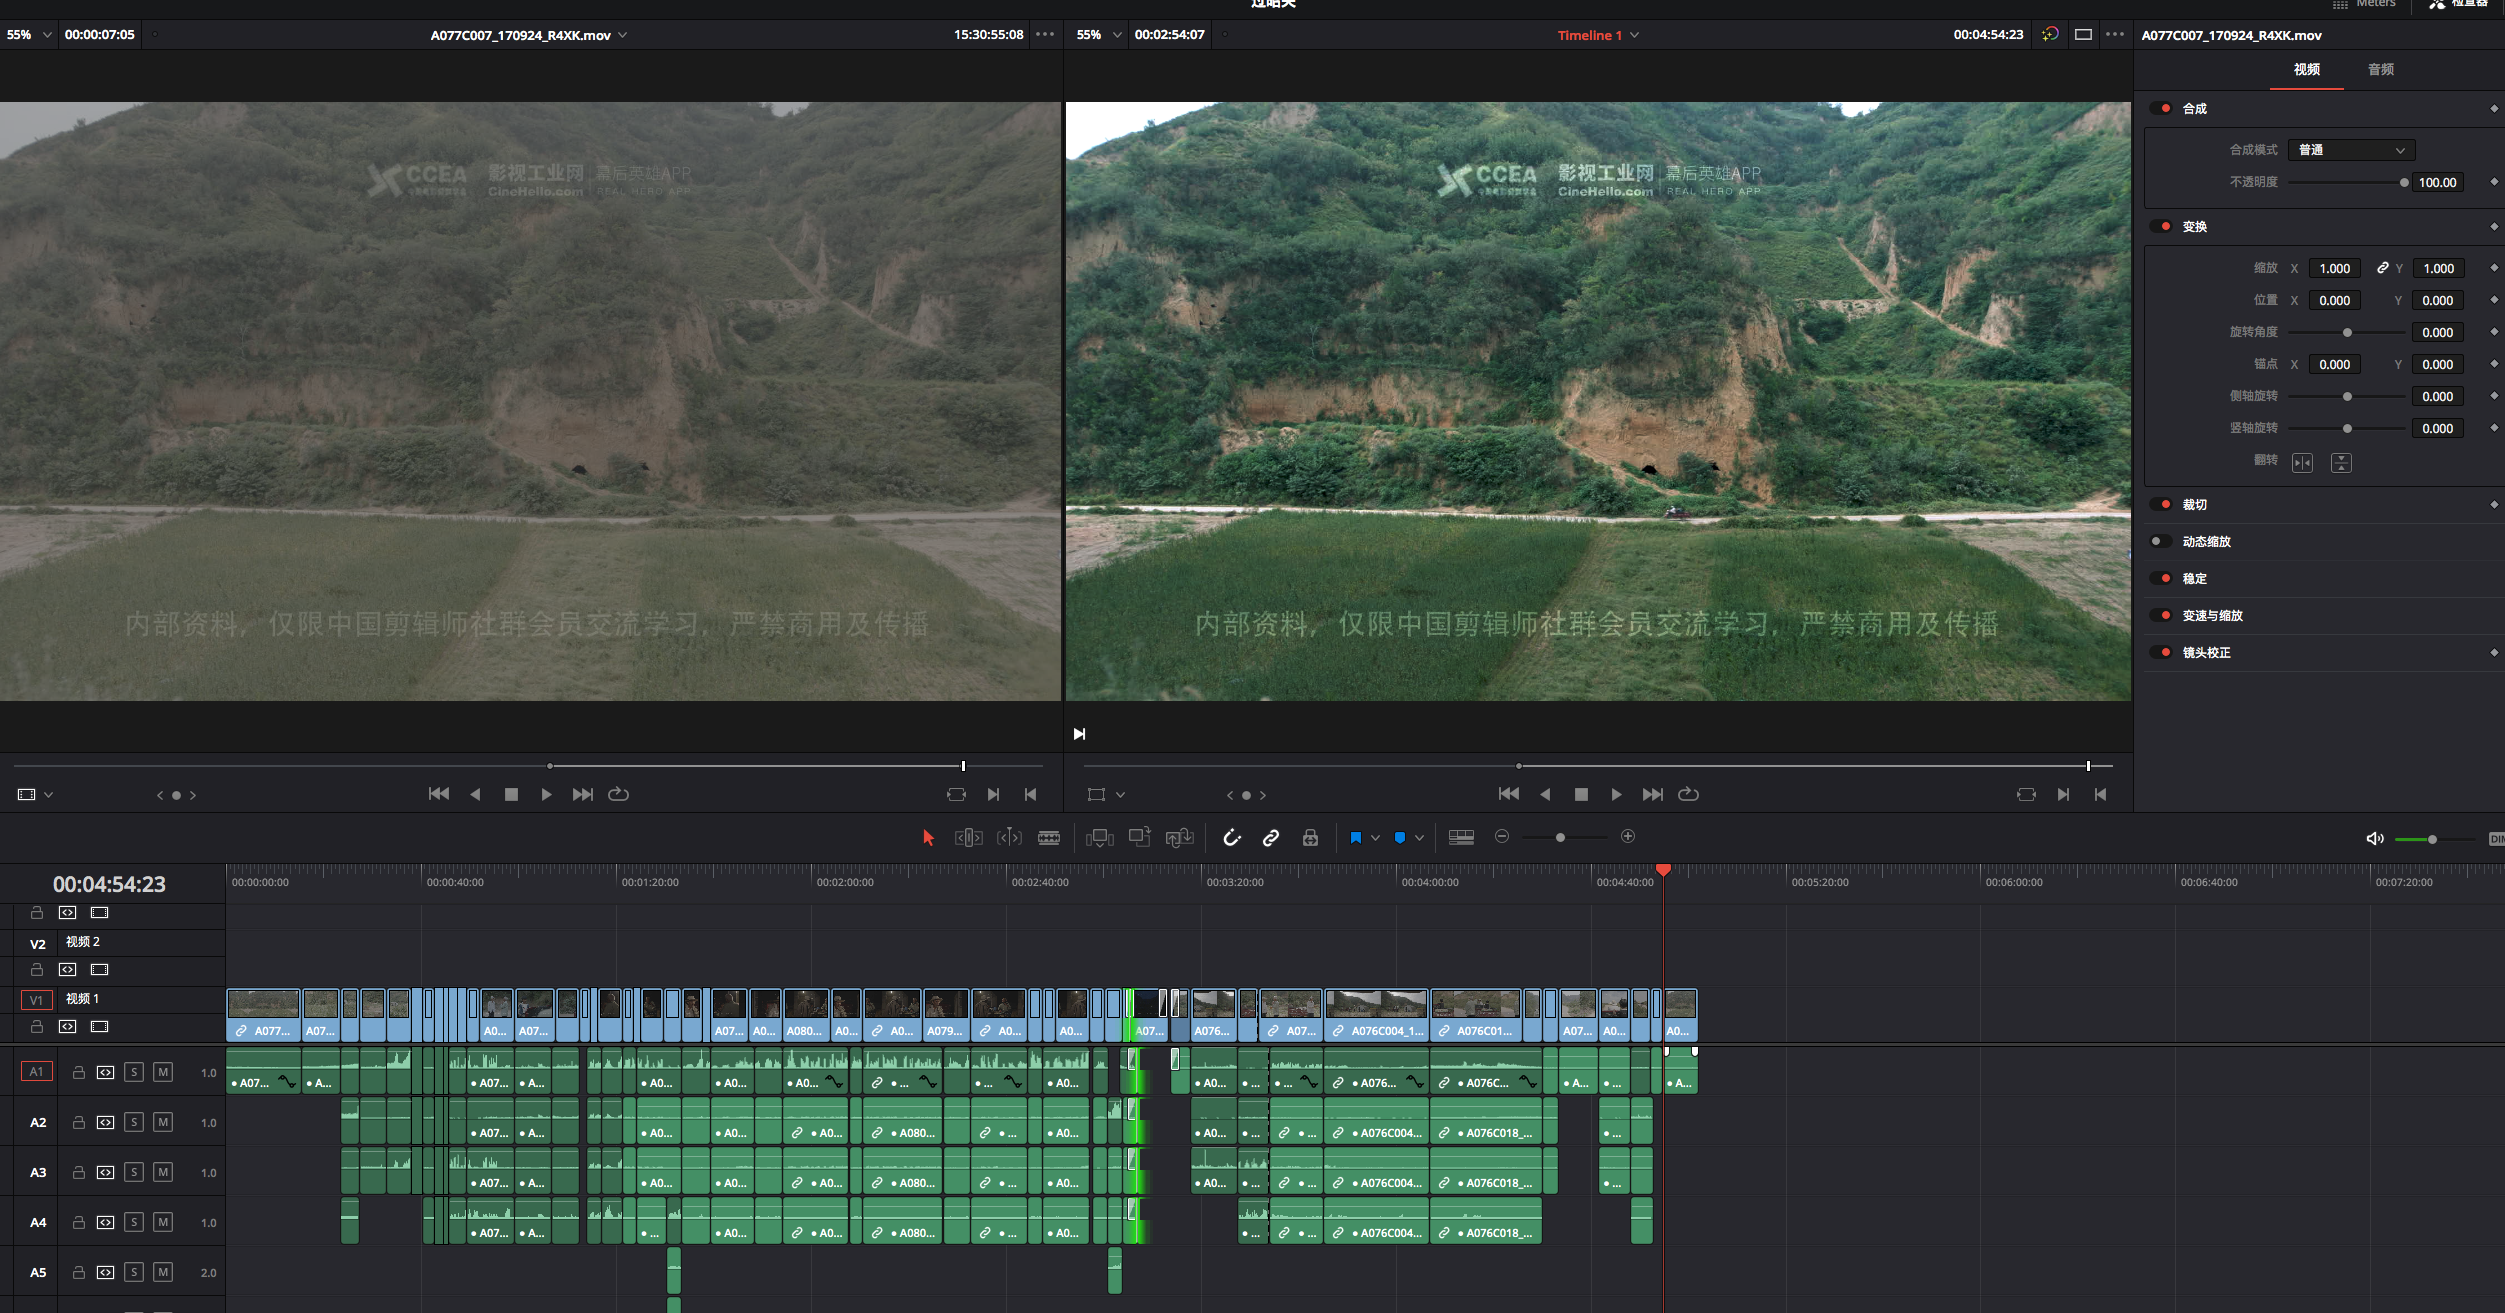Image resolution: width=2505 pixels, height=1313 pixels.
Task: Click timeline zoom-in plus icon
Action: click(1628, 836)
